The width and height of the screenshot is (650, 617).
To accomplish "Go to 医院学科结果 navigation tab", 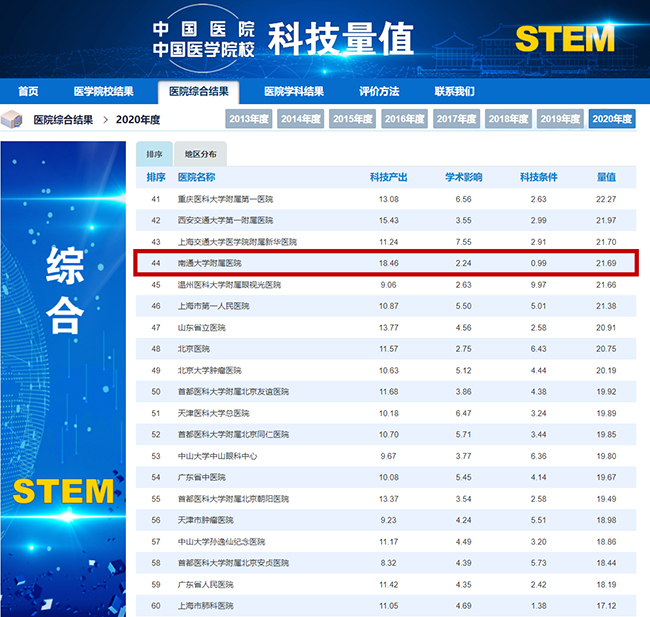I will 294,91.
